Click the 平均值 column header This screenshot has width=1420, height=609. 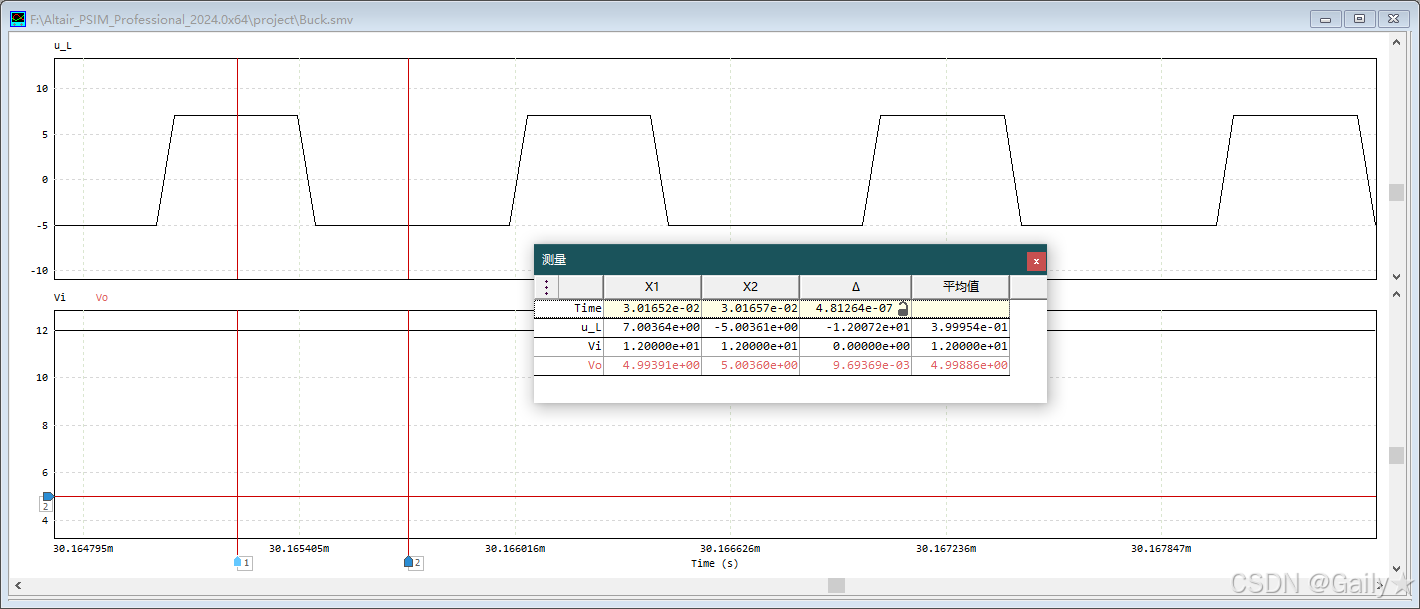[x=960, y=287]
